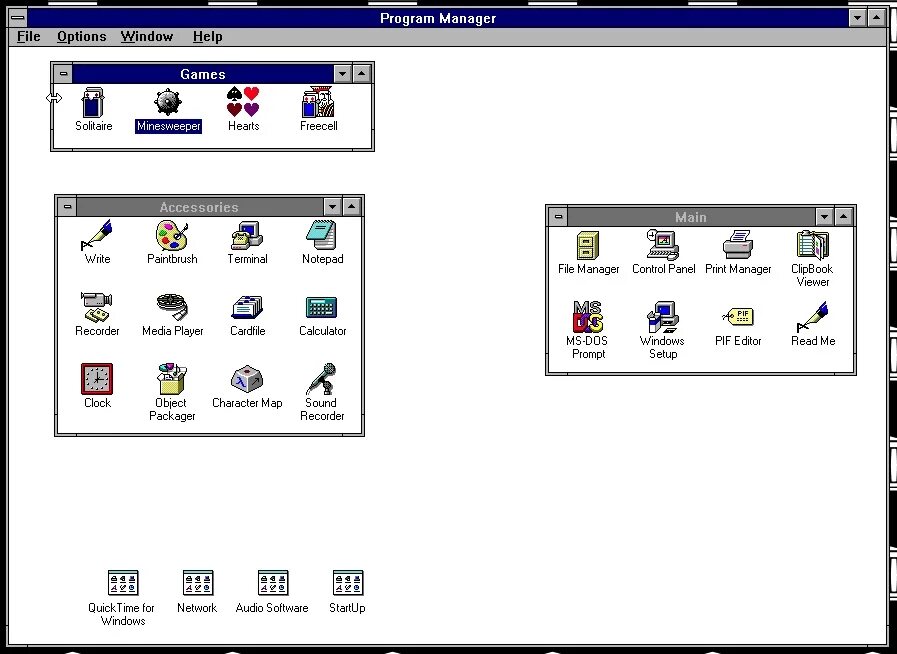Click the Notepad icon
Viewport: 897px width, 654px height.
pos(322,235)
